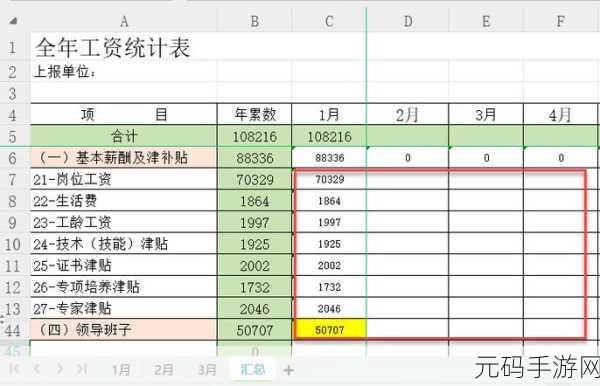Click the 0 in row 6 under 4月
The height and width of the screenshot is (386, 600).
click(x=561, y=158)
